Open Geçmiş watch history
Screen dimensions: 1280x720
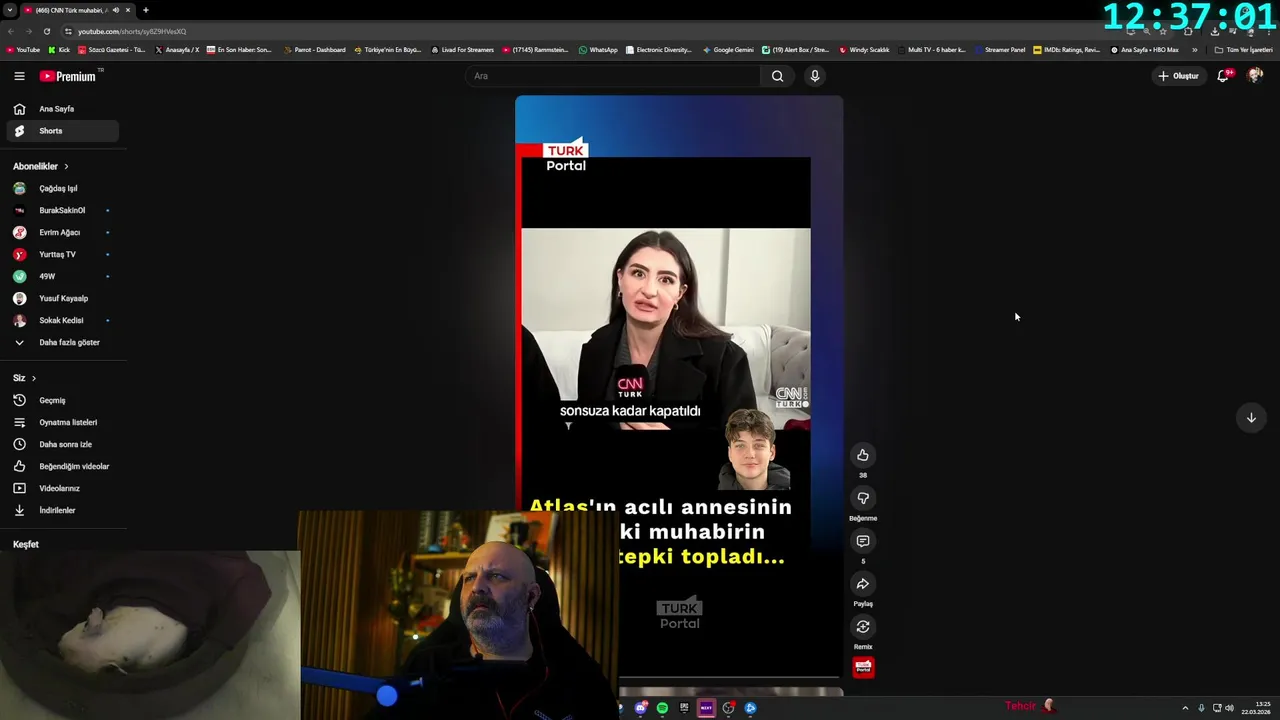[x=63, y=400]
